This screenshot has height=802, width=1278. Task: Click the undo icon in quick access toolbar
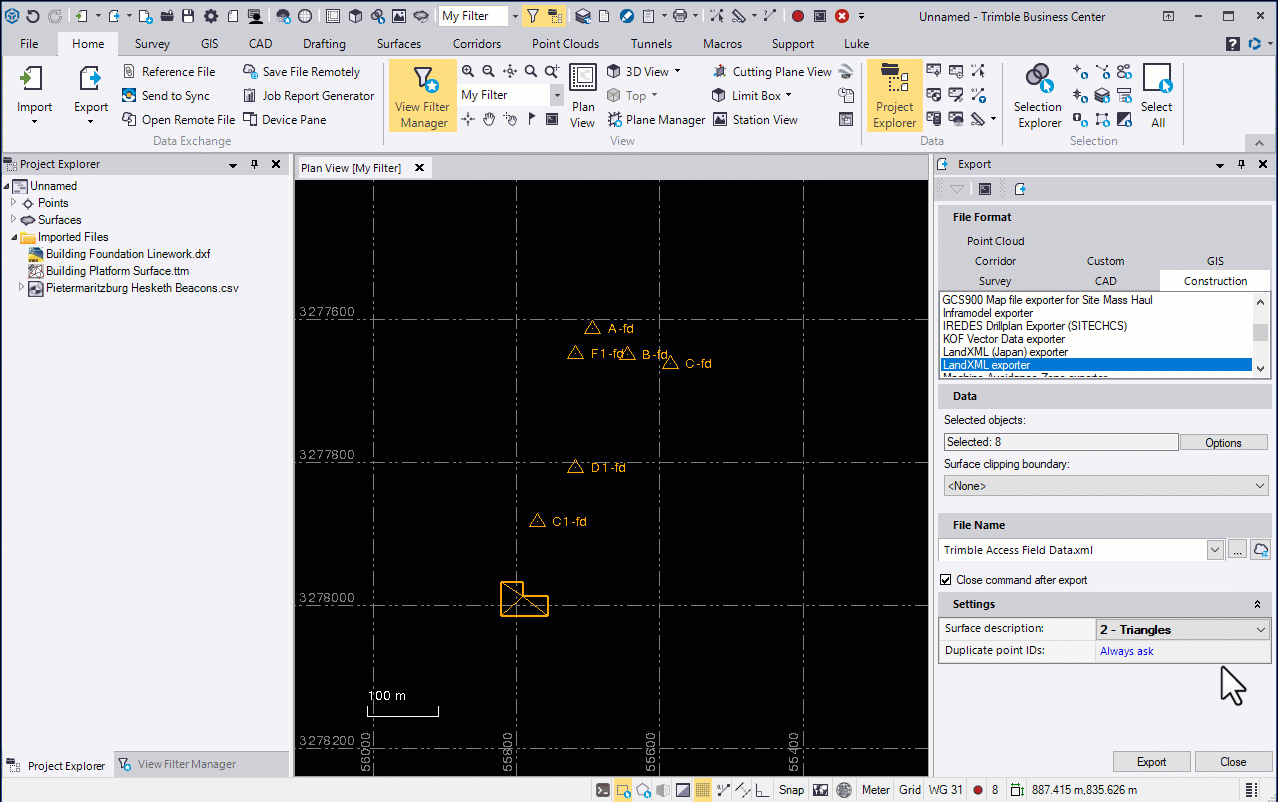pos(34,16)
